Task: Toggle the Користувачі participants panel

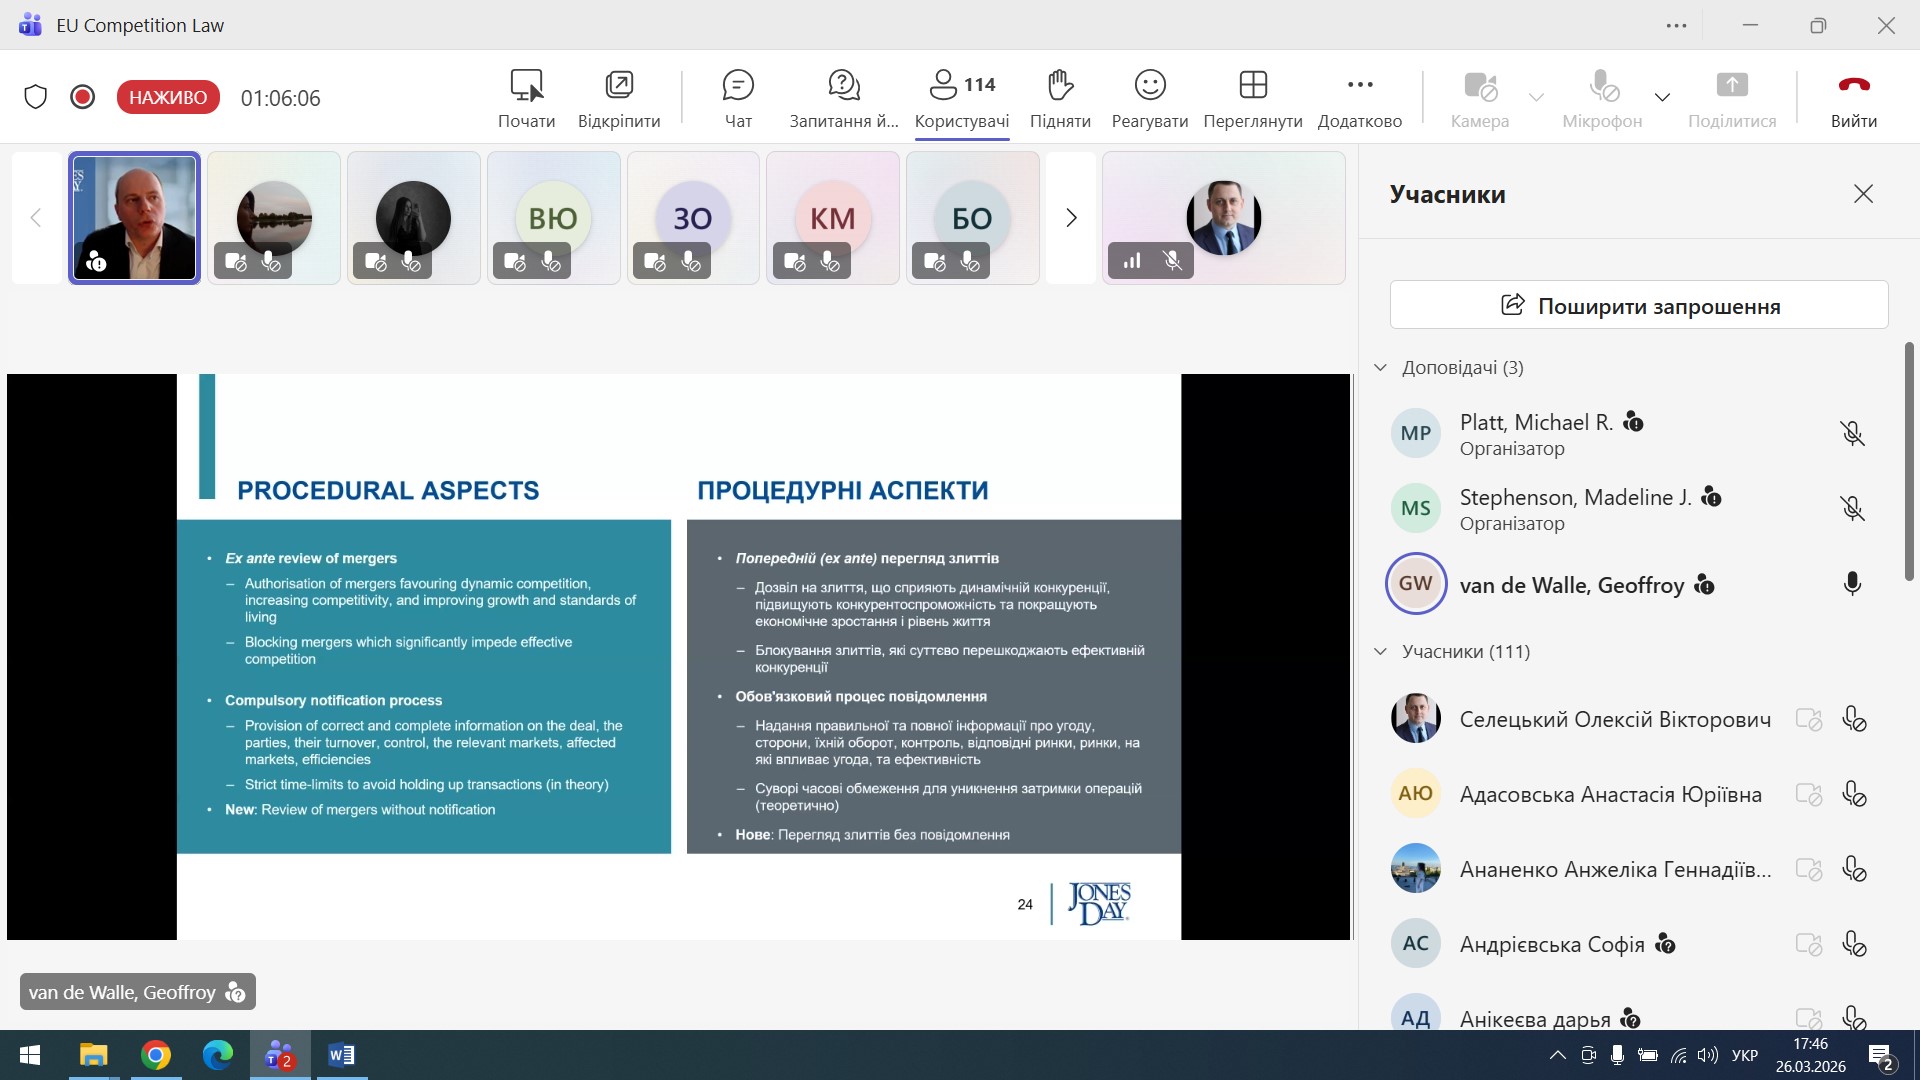Action: coord(961,97)
